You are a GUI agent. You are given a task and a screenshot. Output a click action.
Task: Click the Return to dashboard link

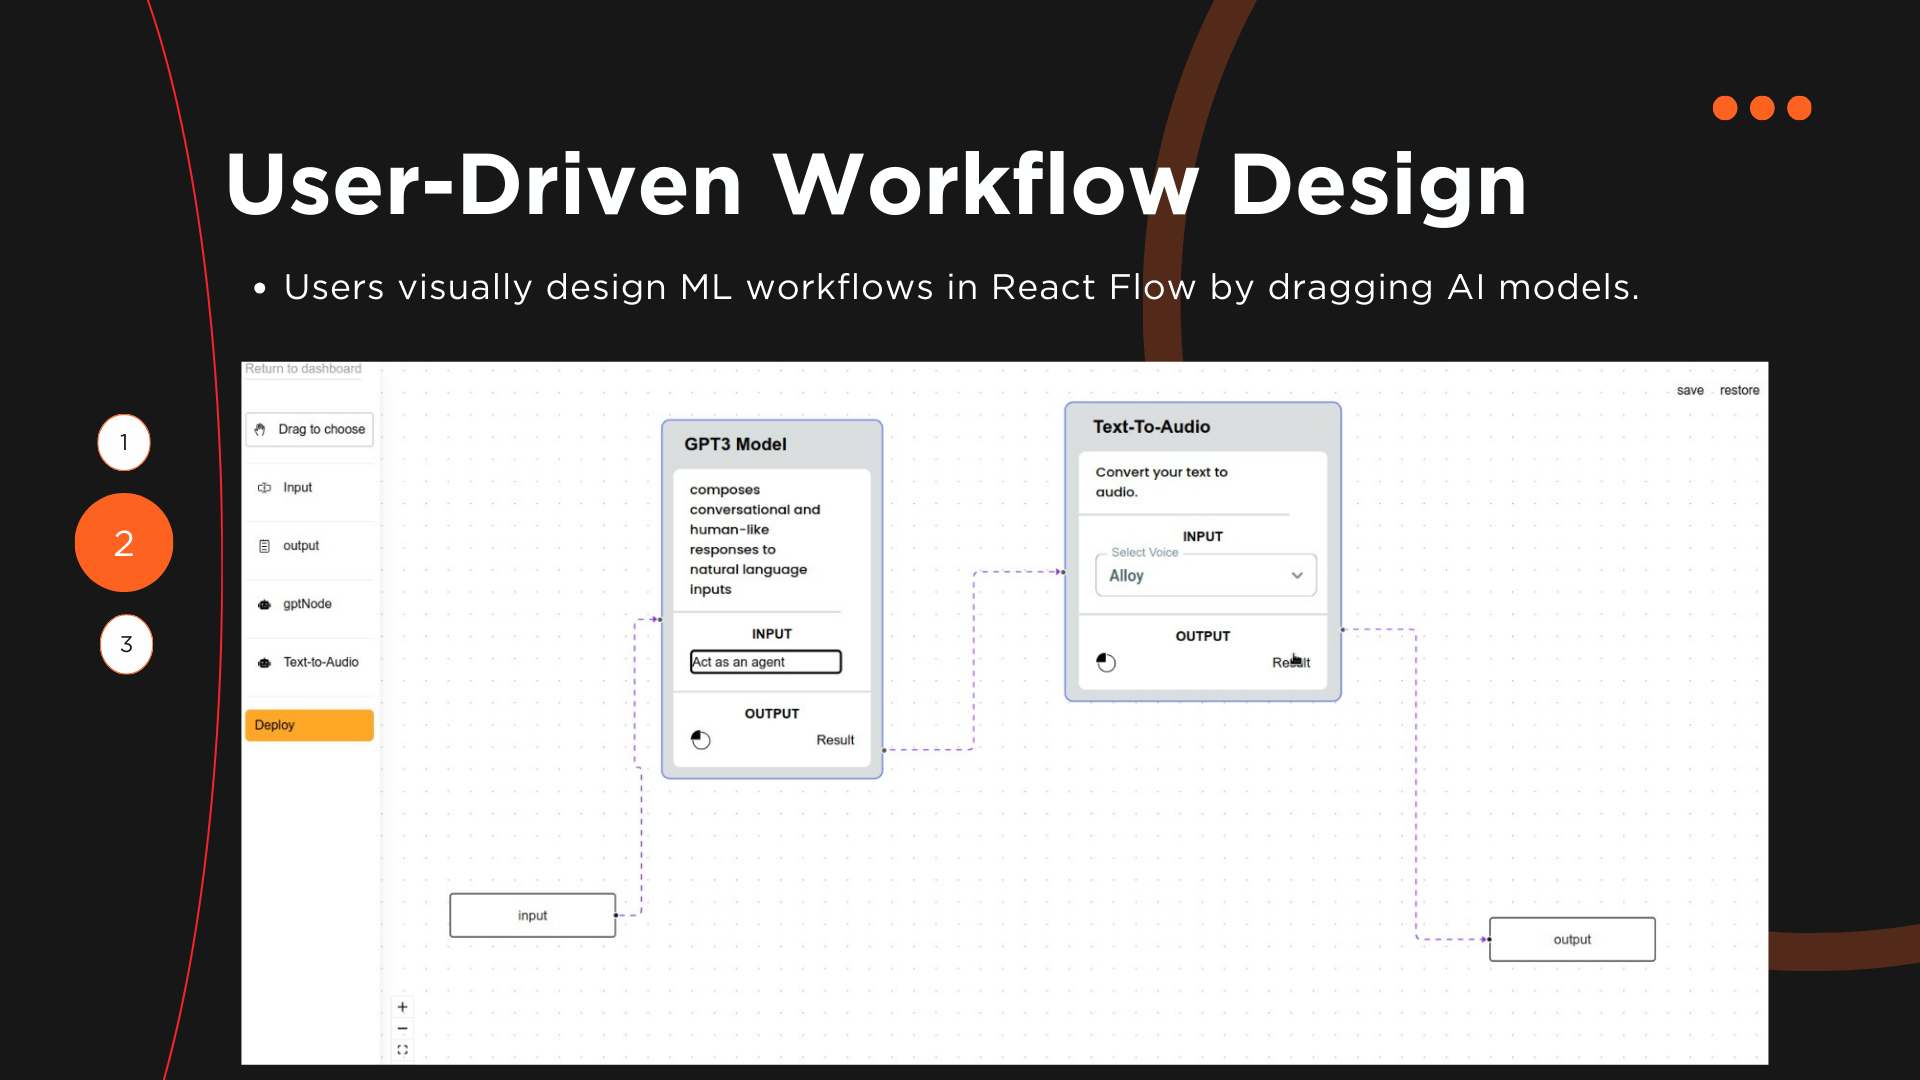click(303, 369)
